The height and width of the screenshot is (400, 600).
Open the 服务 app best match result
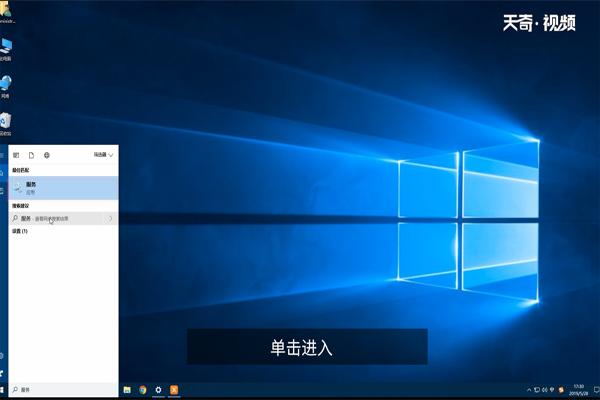click(x=63, y=188)
